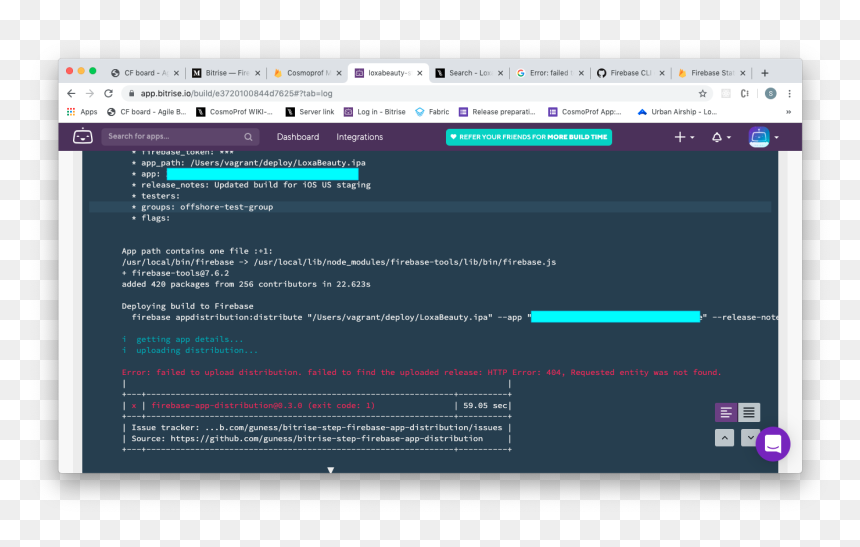Click the '59.05 sec' duration value

pyautogui.click(x=485, y=405)
